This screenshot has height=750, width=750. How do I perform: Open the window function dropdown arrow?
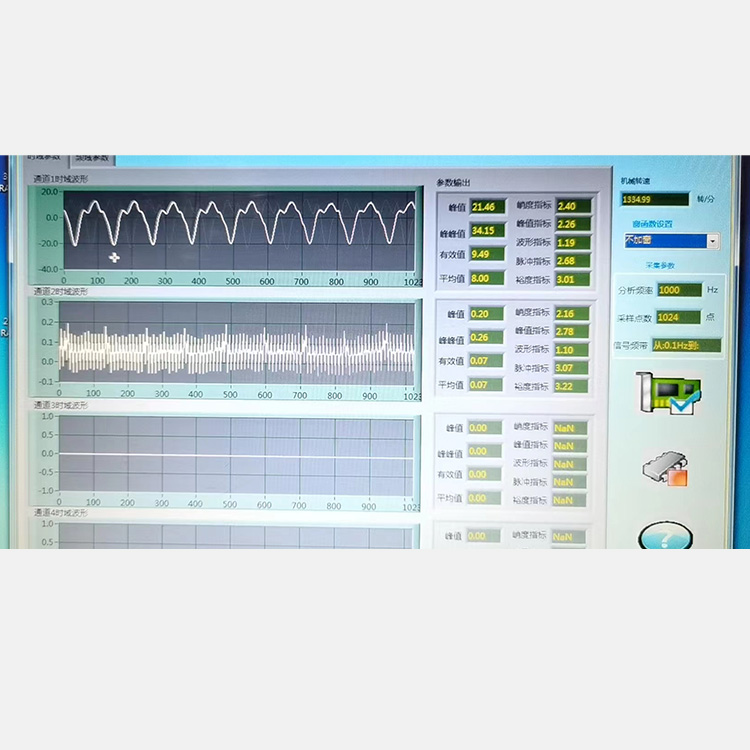(712, 241)
